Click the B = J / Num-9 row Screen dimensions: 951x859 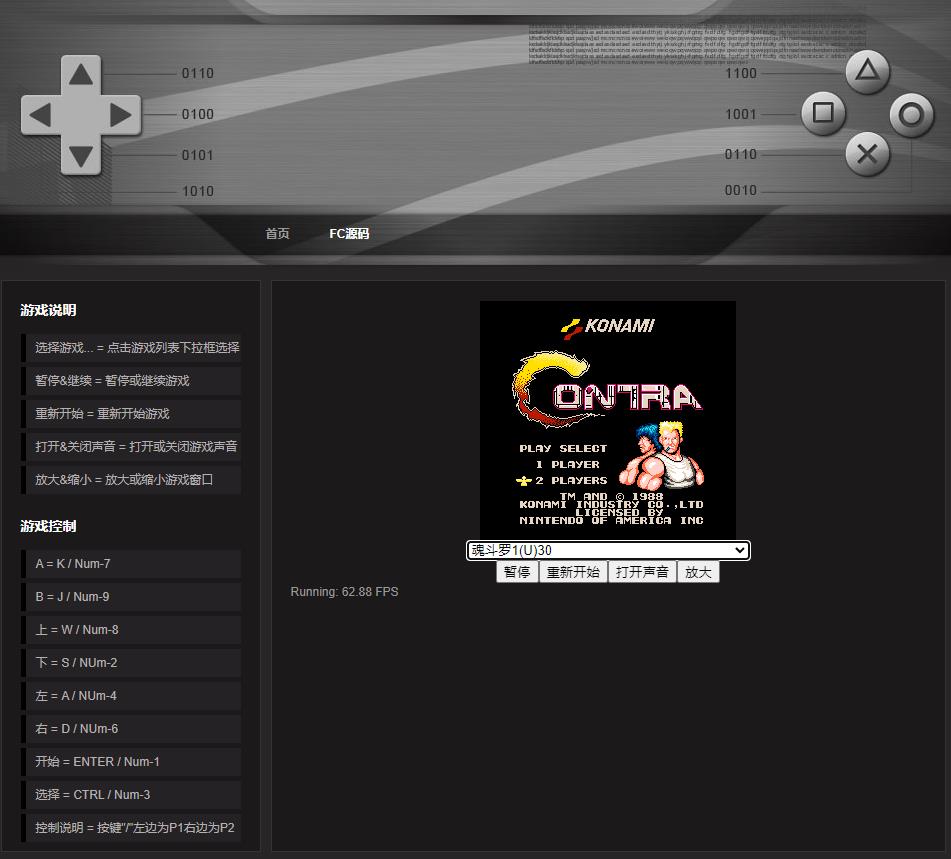[x=131, y=597]
